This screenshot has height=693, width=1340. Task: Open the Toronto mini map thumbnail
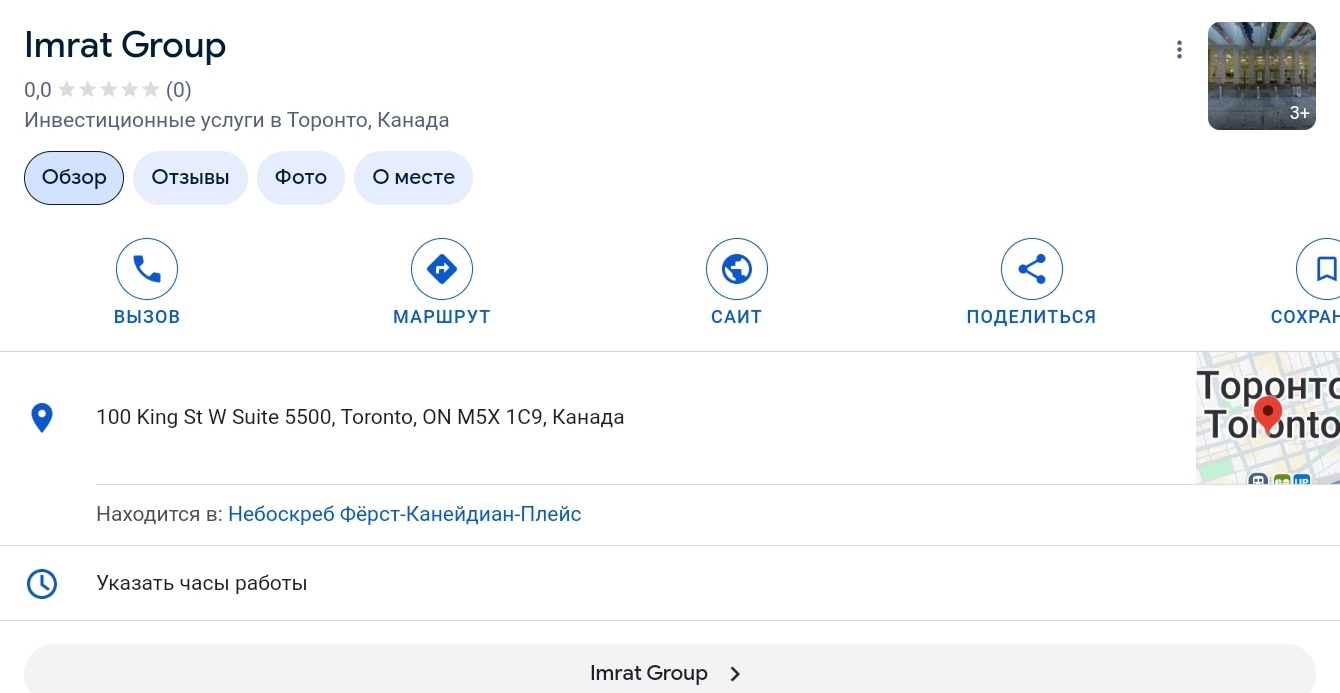[x=1268, y=418]
